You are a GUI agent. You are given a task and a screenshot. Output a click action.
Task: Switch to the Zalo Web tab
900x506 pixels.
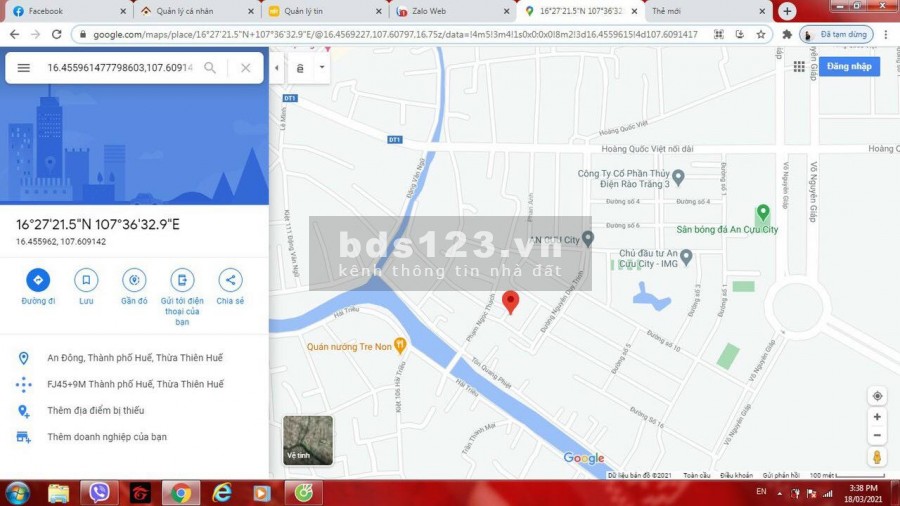(x=452, y=11)
